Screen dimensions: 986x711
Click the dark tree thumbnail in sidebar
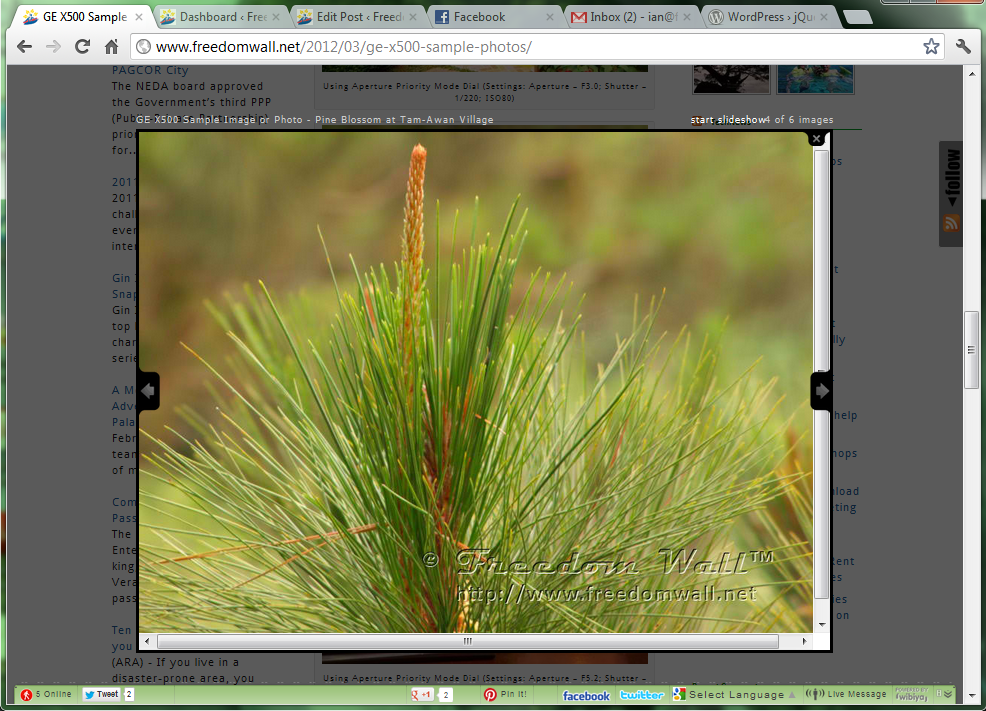(x=731, y=79)
